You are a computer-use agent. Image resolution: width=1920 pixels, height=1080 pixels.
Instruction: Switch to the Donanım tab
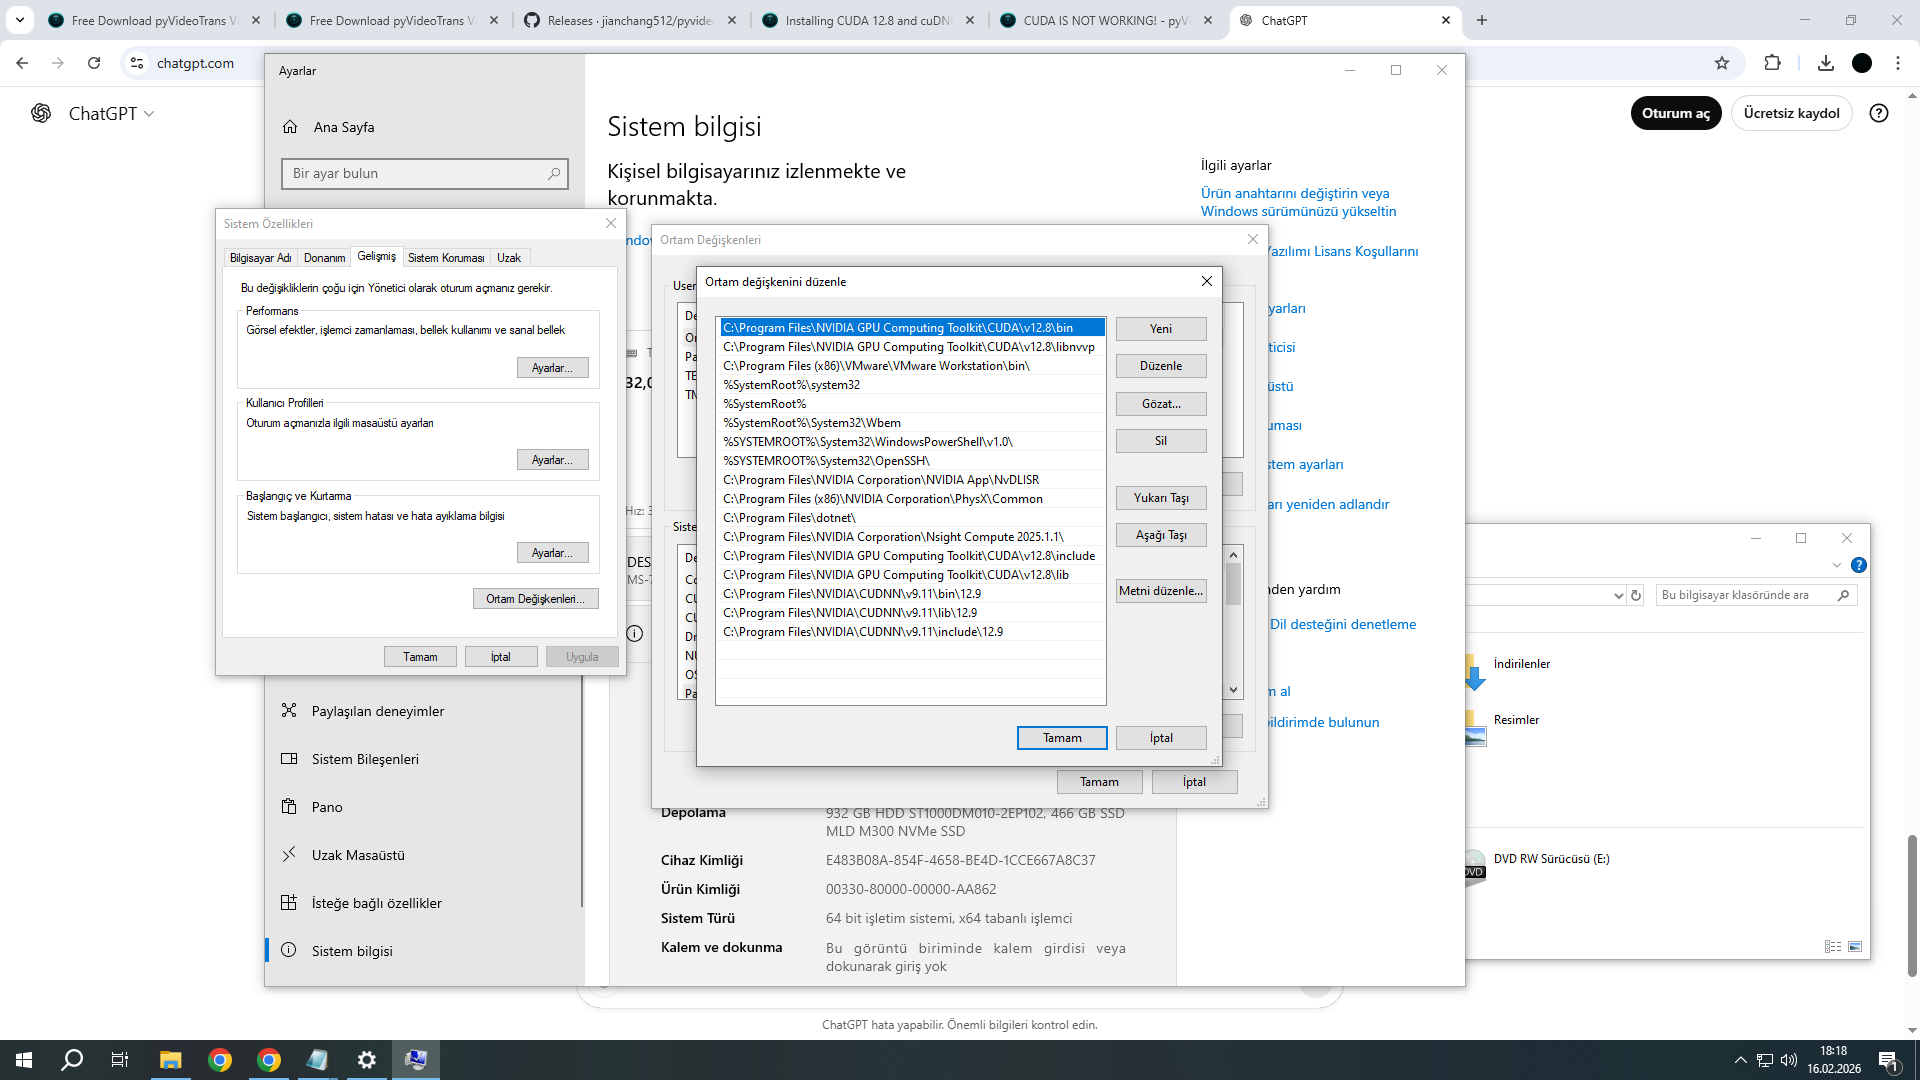324,258
